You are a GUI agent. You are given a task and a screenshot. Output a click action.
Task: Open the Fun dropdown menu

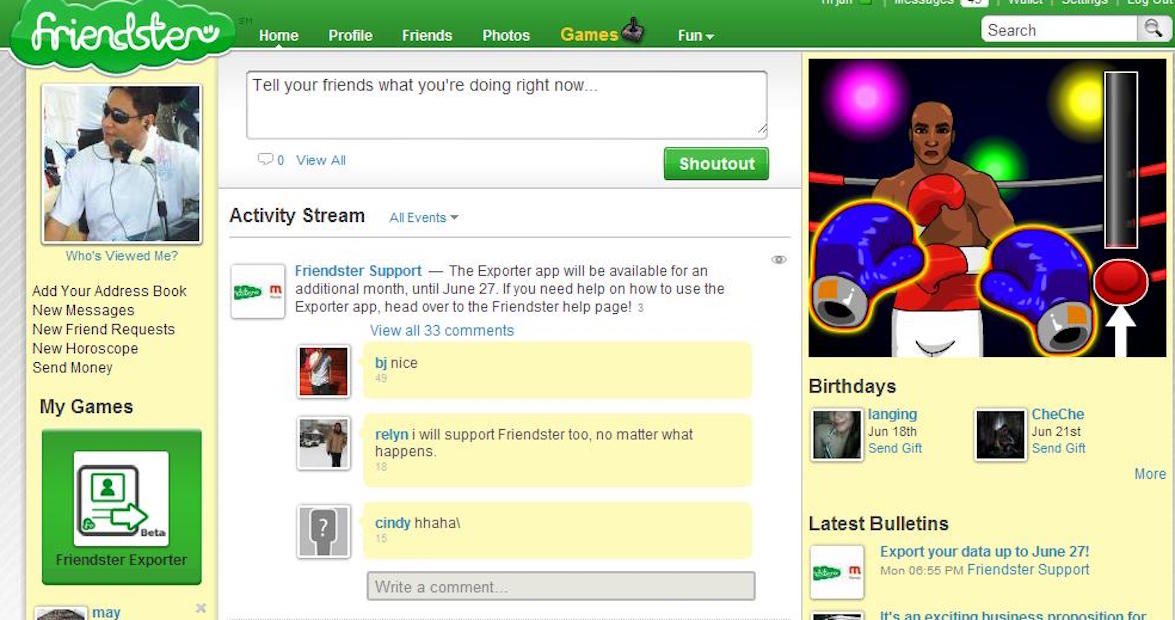[x=695, y=36]
